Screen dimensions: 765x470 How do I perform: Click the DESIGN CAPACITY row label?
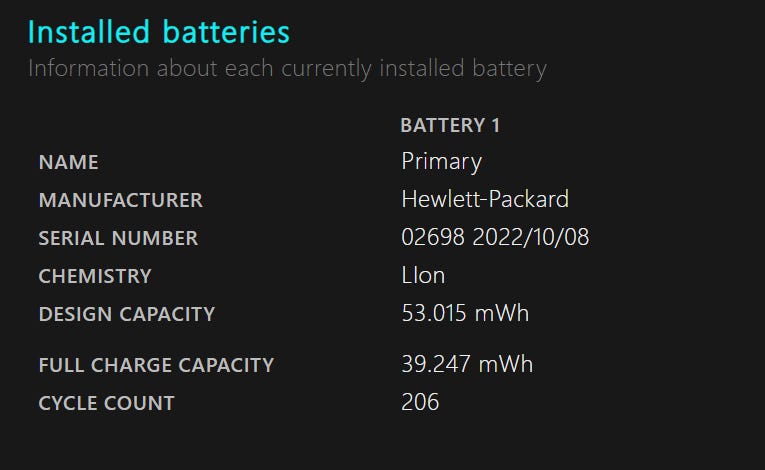tap(126, 314)
